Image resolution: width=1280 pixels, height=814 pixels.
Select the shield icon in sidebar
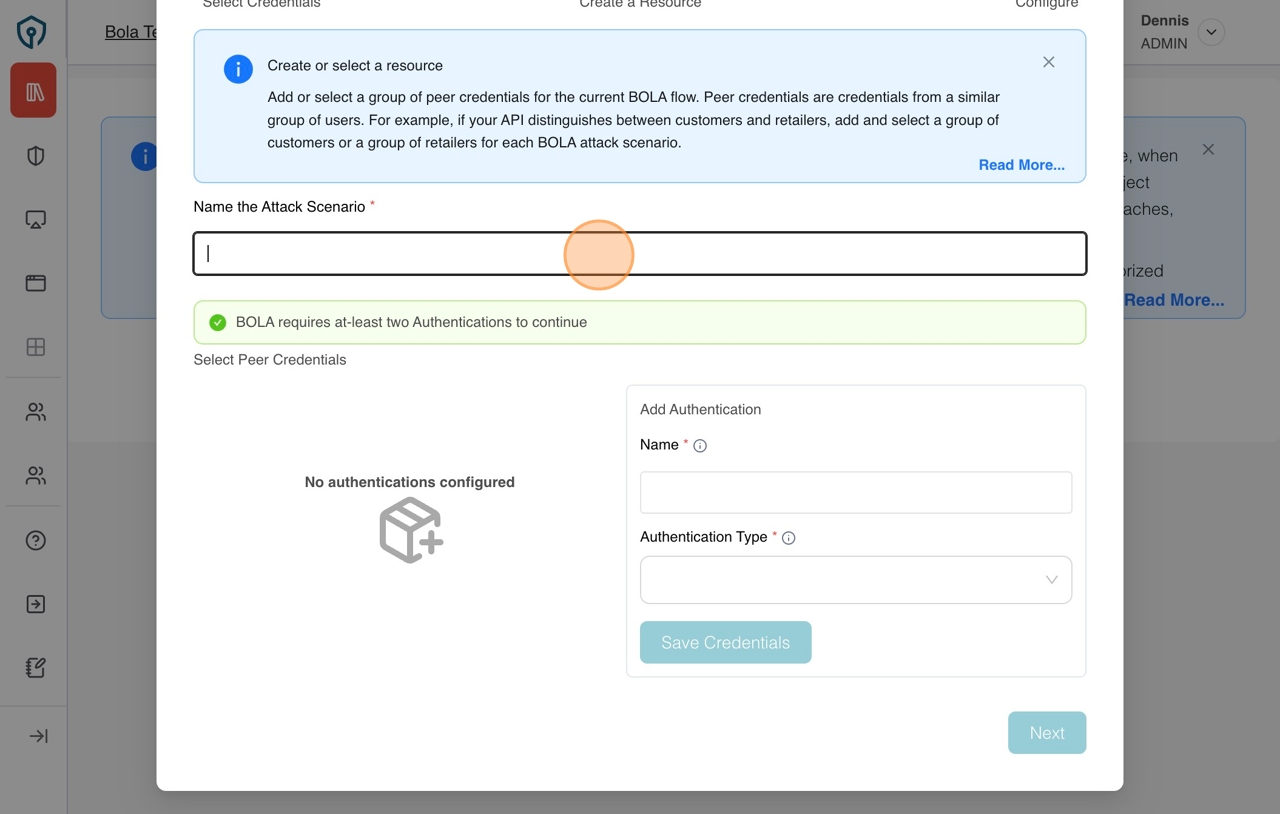[x=36, y=156]
